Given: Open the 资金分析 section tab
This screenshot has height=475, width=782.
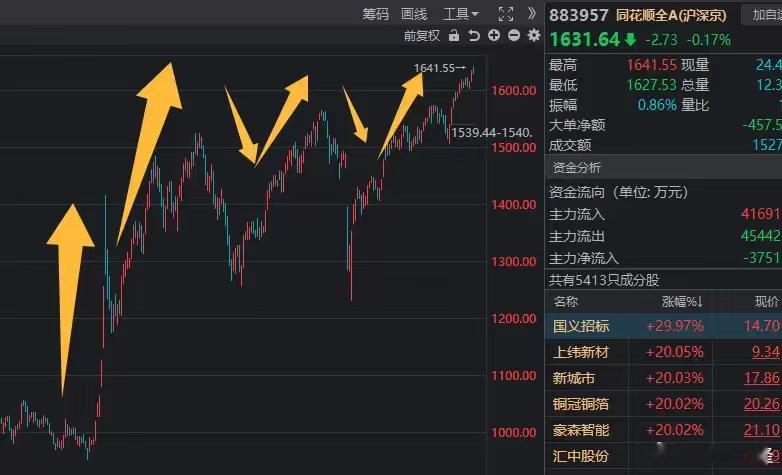Looking at the screenshot, I should (577, 168).
